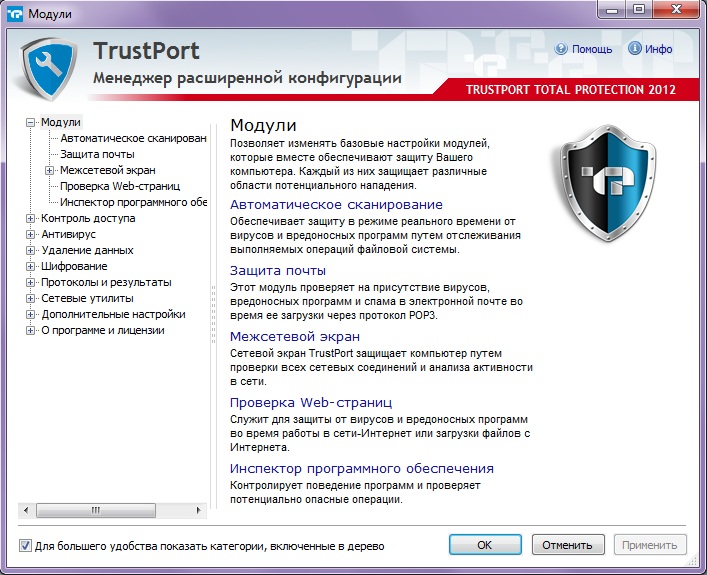The height and width of the screenshot is (575, 707).
Task: Click tree scrollbar left arrow
Action: (26, 511)
